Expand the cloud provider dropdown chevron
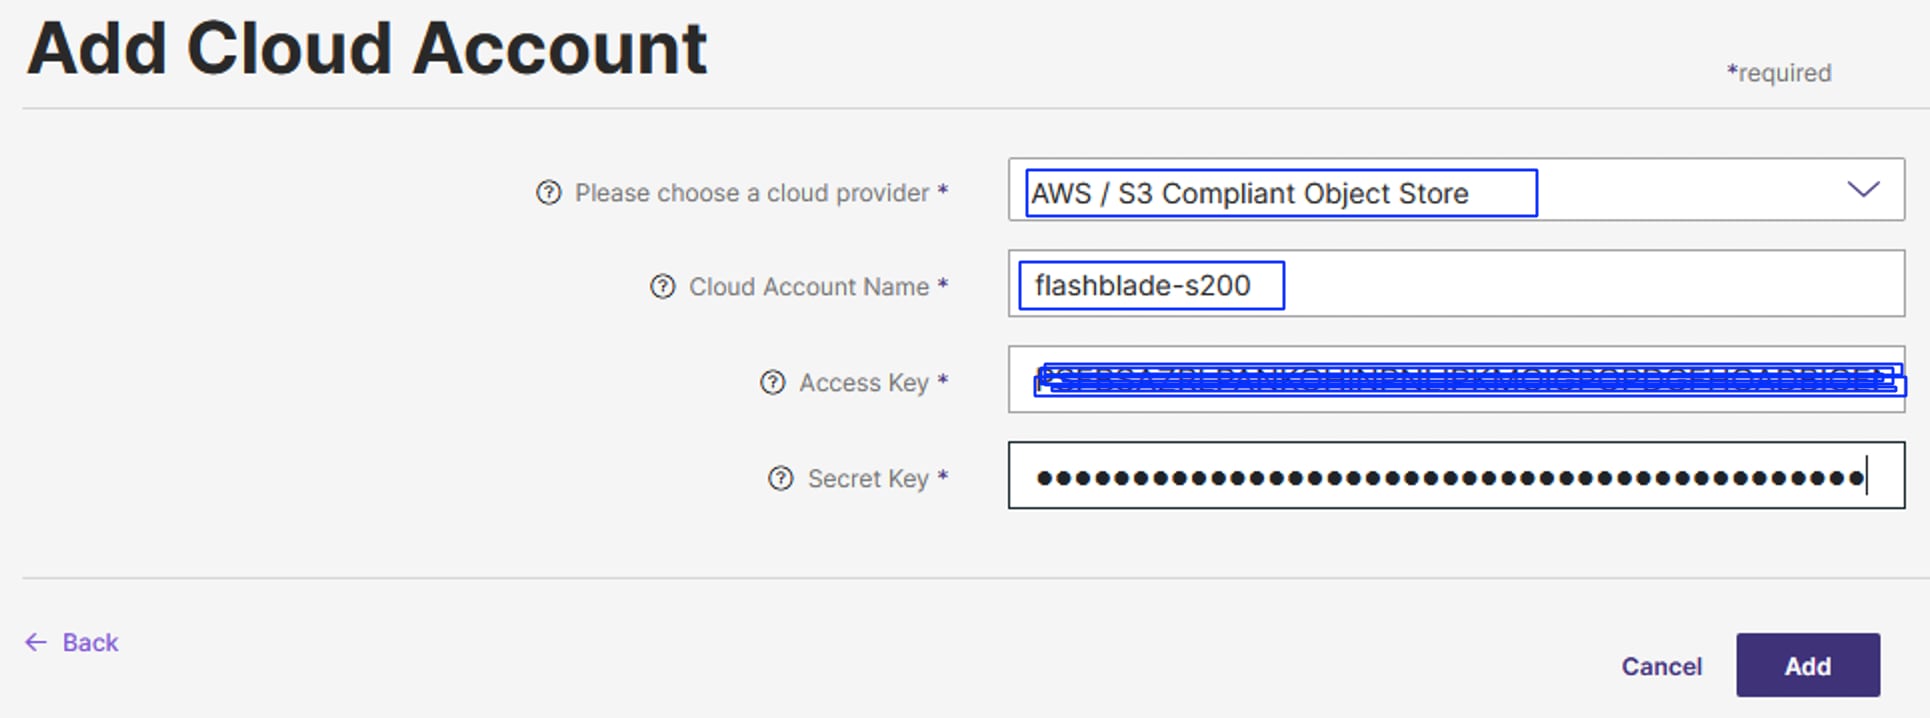Screen dimensions: 1930x718 click(x=1863, y=189)
